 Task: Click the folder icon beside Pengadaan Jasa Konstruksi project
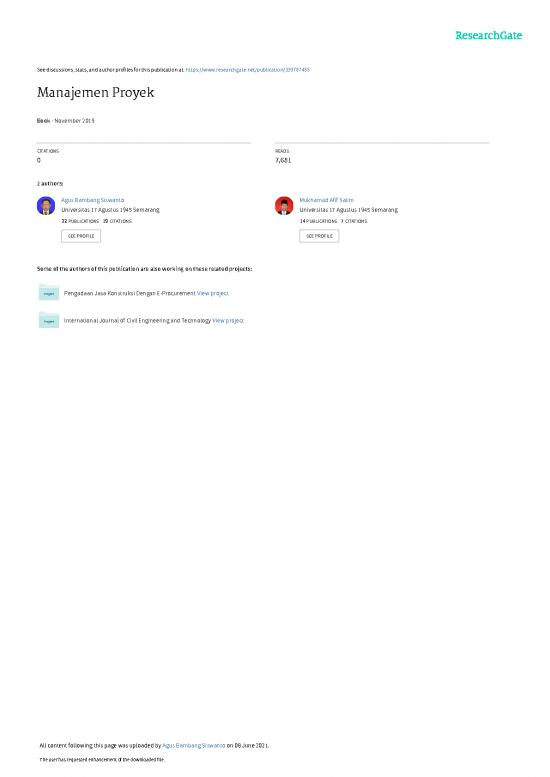pyautogui.click(x=49, y=292)
